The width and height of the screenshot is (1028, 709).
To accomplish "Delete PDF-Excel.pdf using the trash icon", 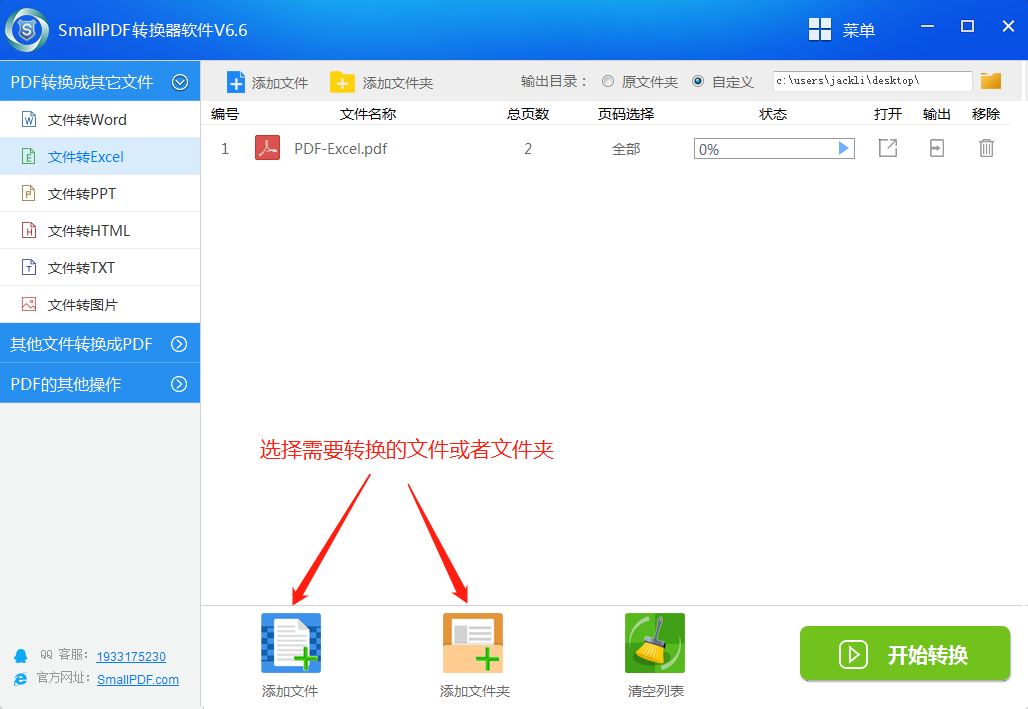I will 986,148.
